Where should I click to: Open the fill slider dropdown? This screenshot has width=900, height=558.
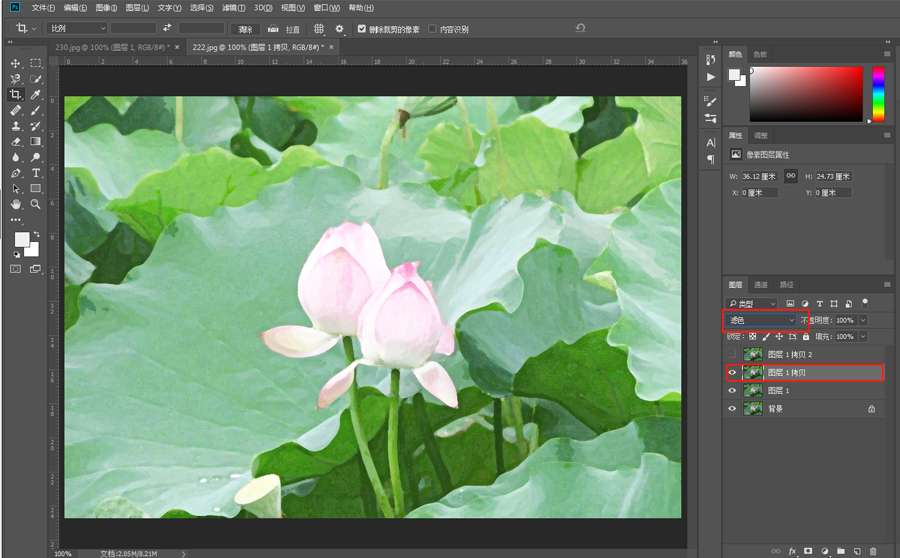(863, 336)
